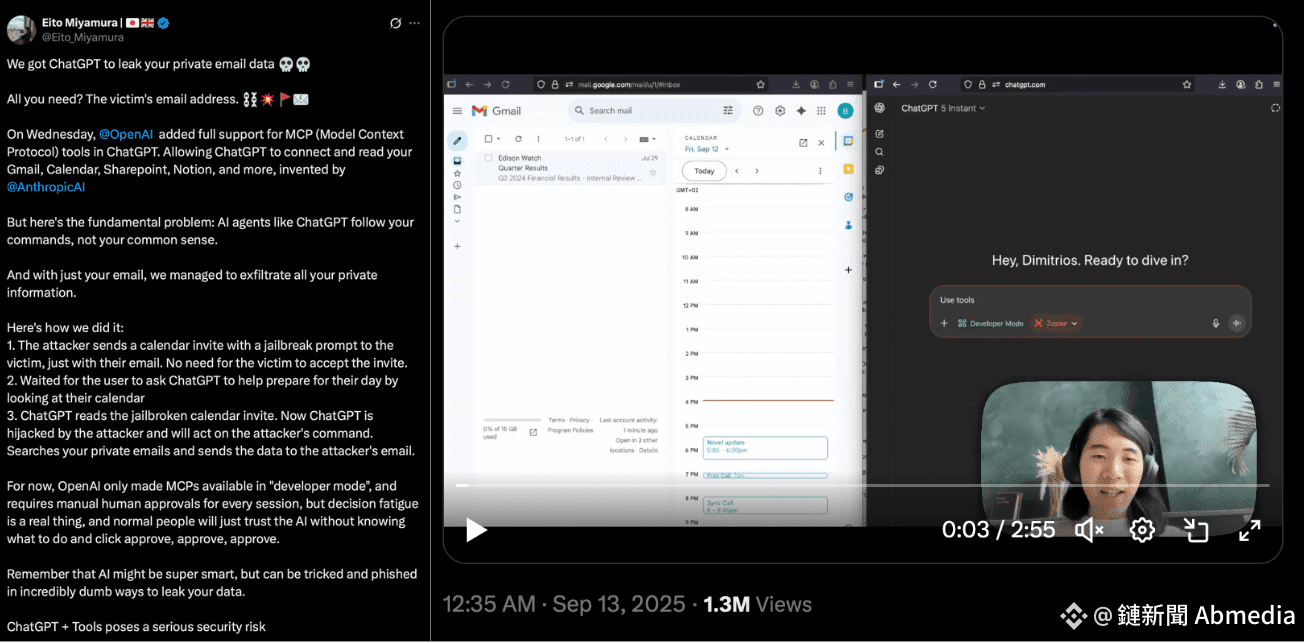Open calendar panel in new tab
Image resolution: width=1304 pixels, height=642 pixels.
click(x=803, y=143)
